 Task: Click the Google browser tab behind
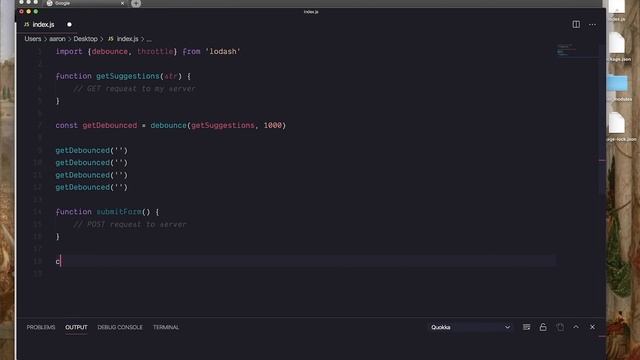[x=85, y=3]
